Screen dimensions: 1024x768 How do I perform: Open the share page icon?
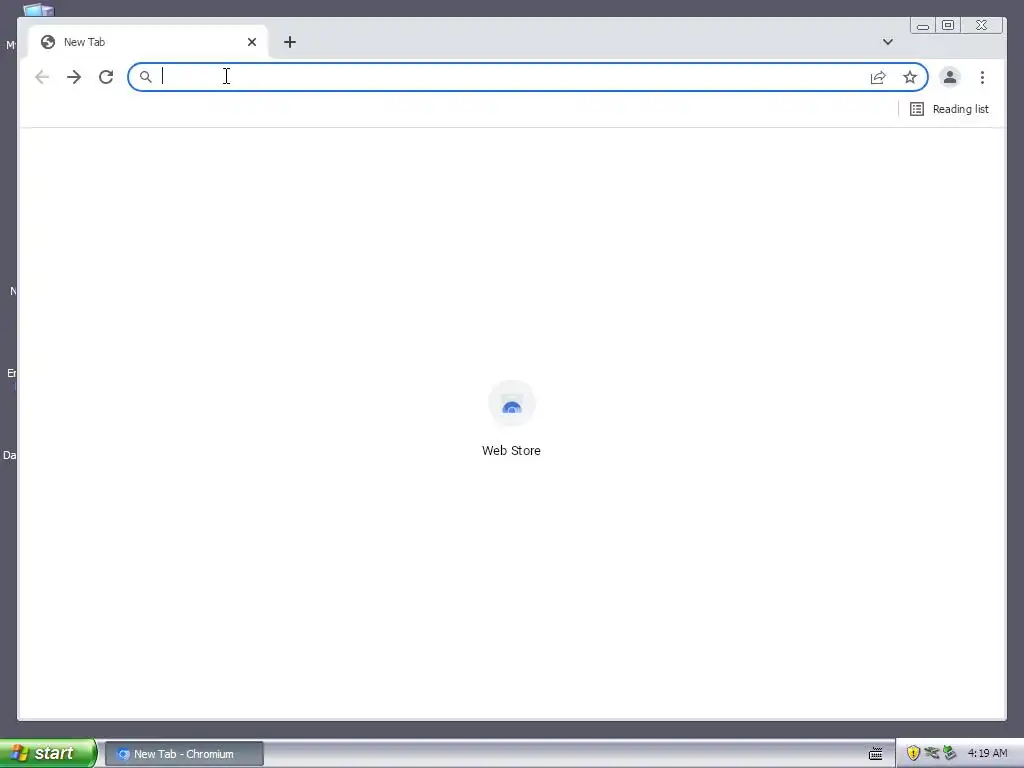(878, 77)
